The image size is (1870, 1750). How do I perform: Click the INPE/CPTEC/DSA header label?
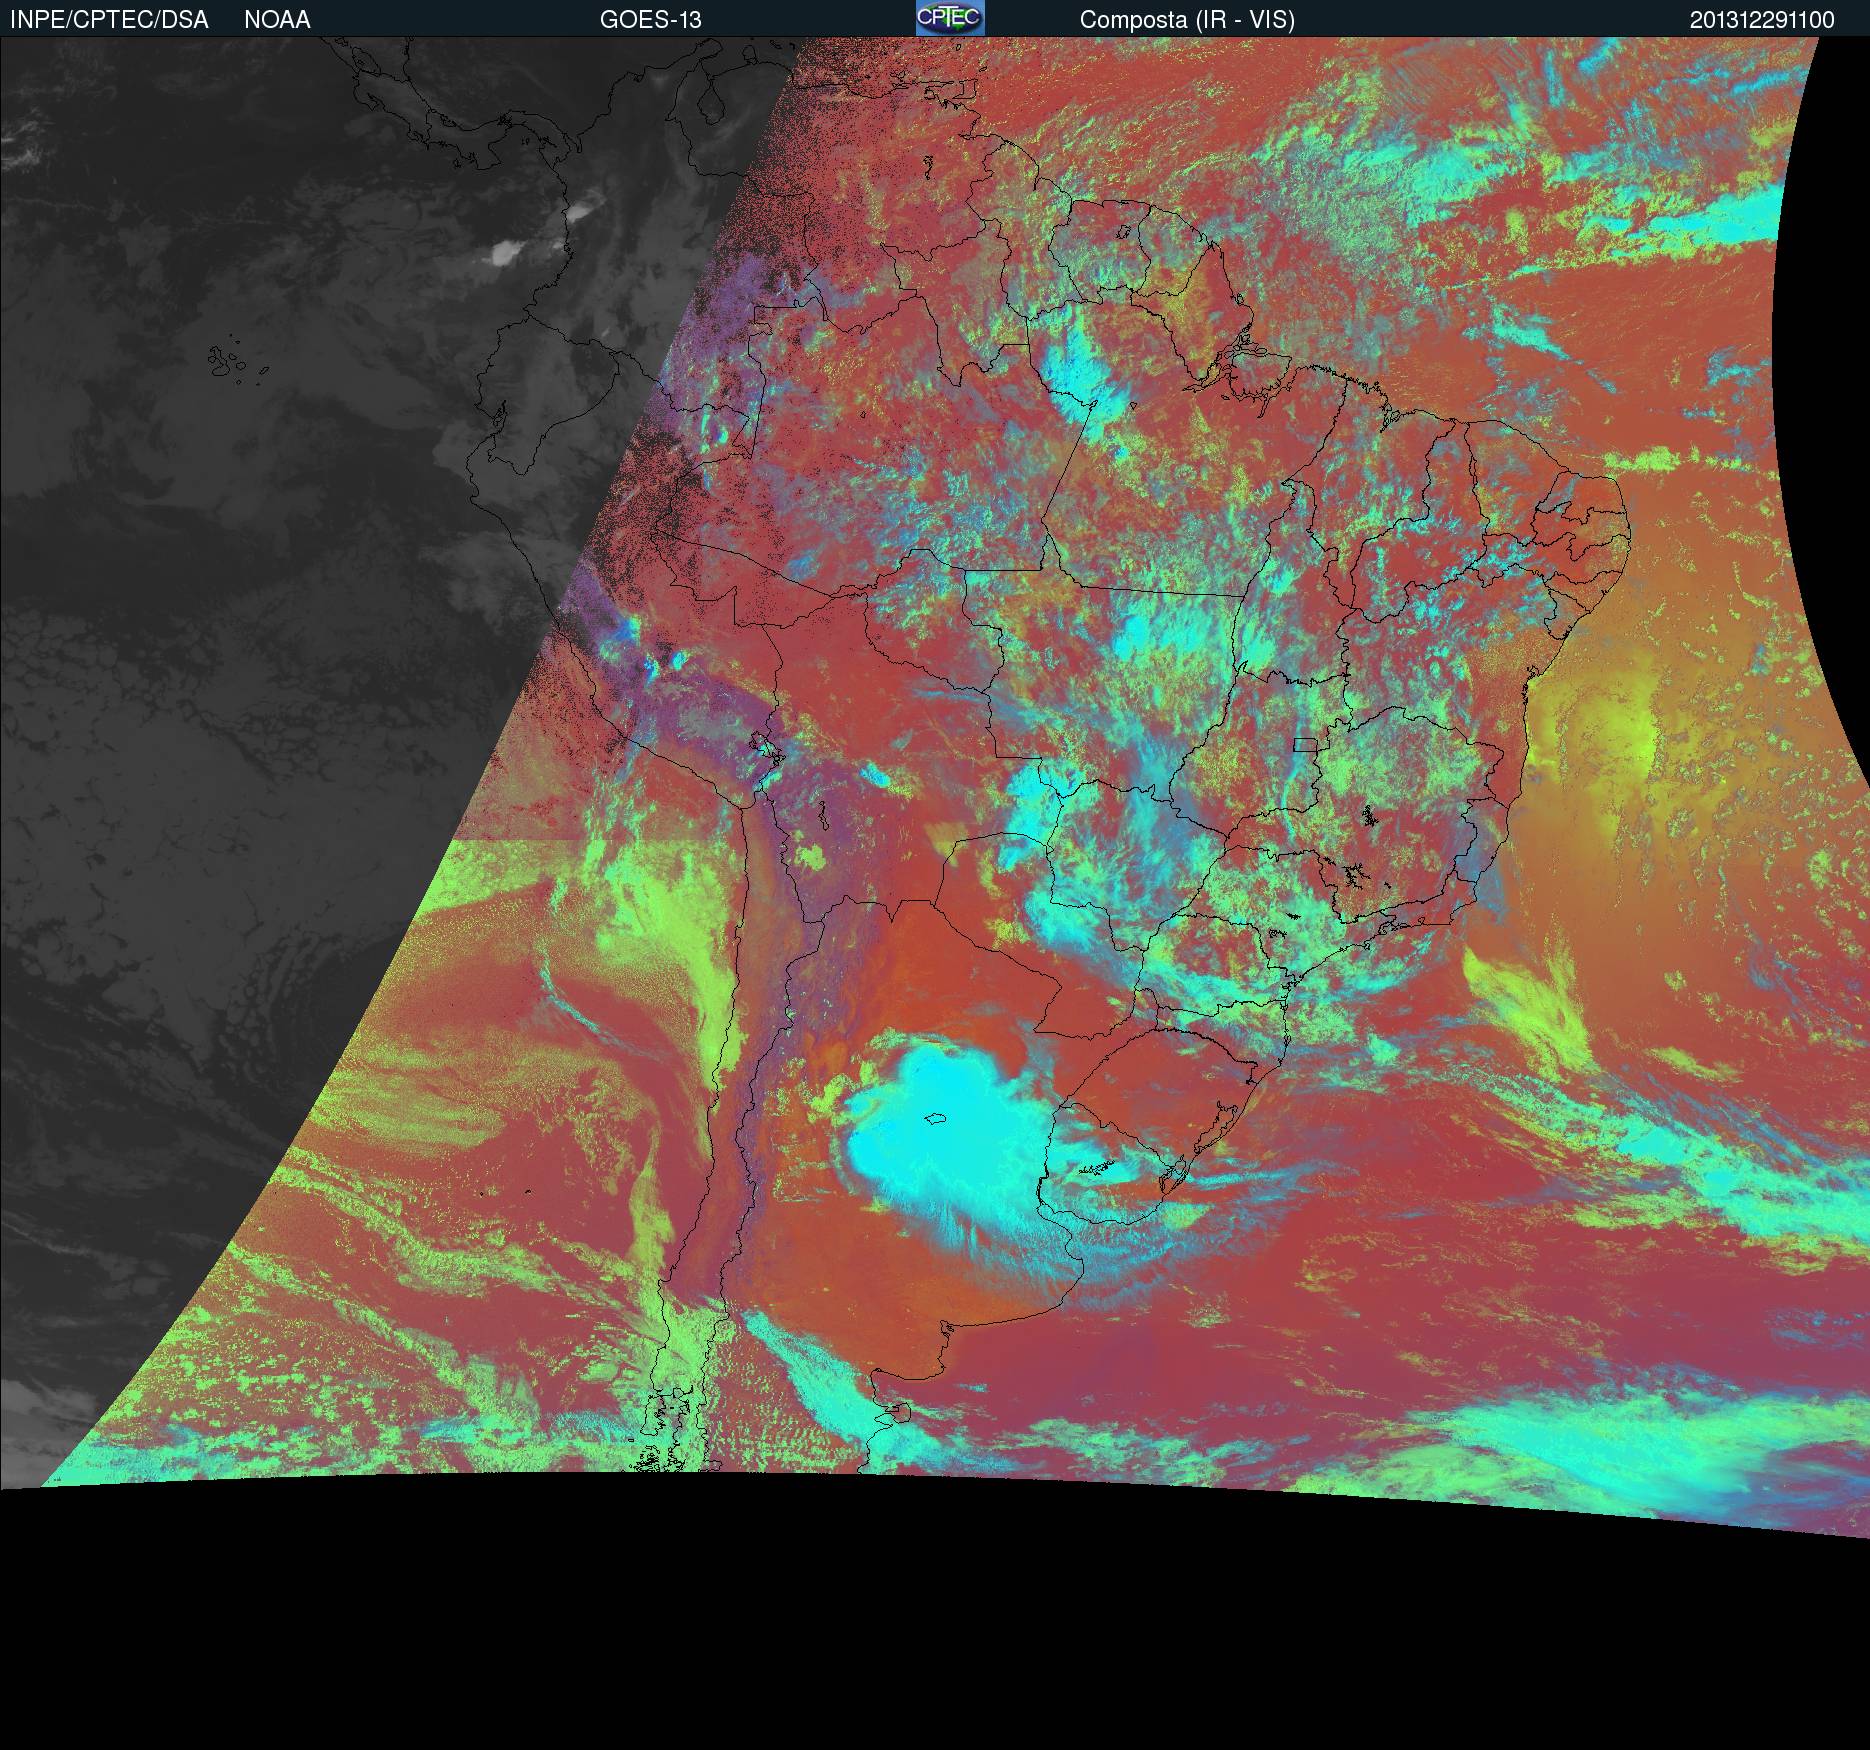coord(109,20)
